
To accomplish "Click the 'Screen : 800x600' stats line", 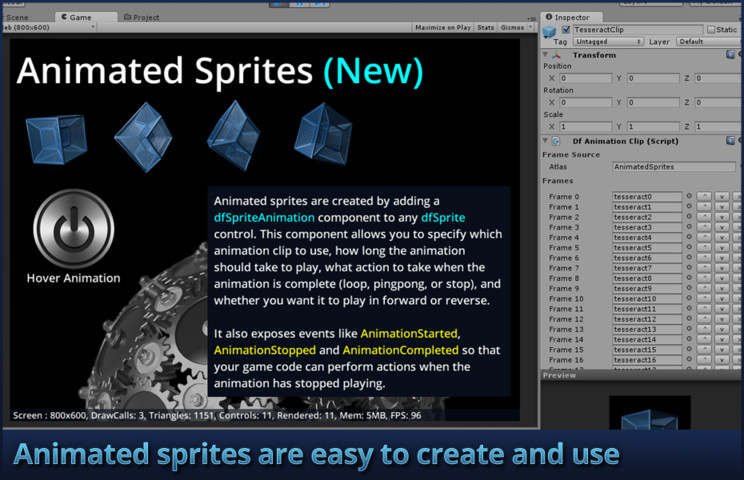I will 217,415.
